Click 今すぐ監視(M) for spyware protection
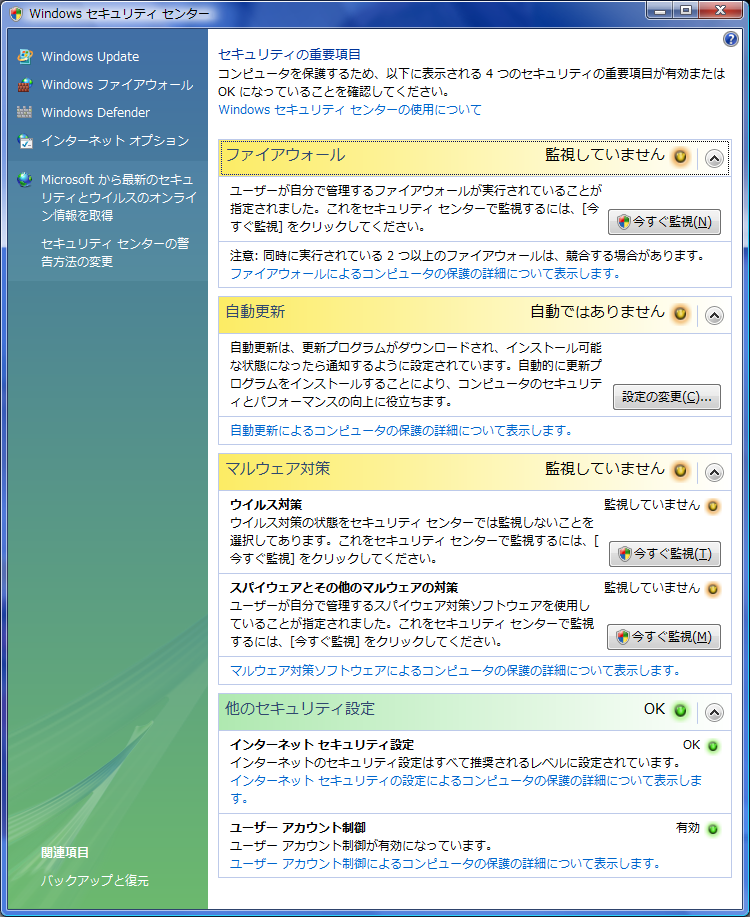 (663, 637)
